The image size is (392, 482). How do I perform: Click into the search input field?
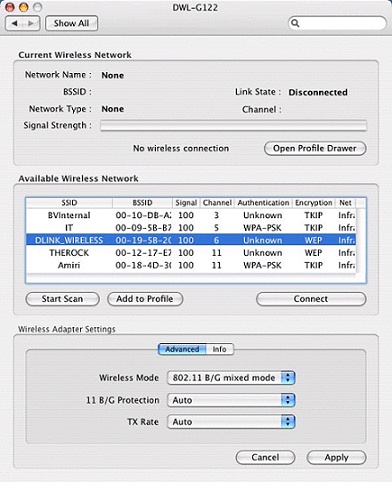(x=337, y=23)
